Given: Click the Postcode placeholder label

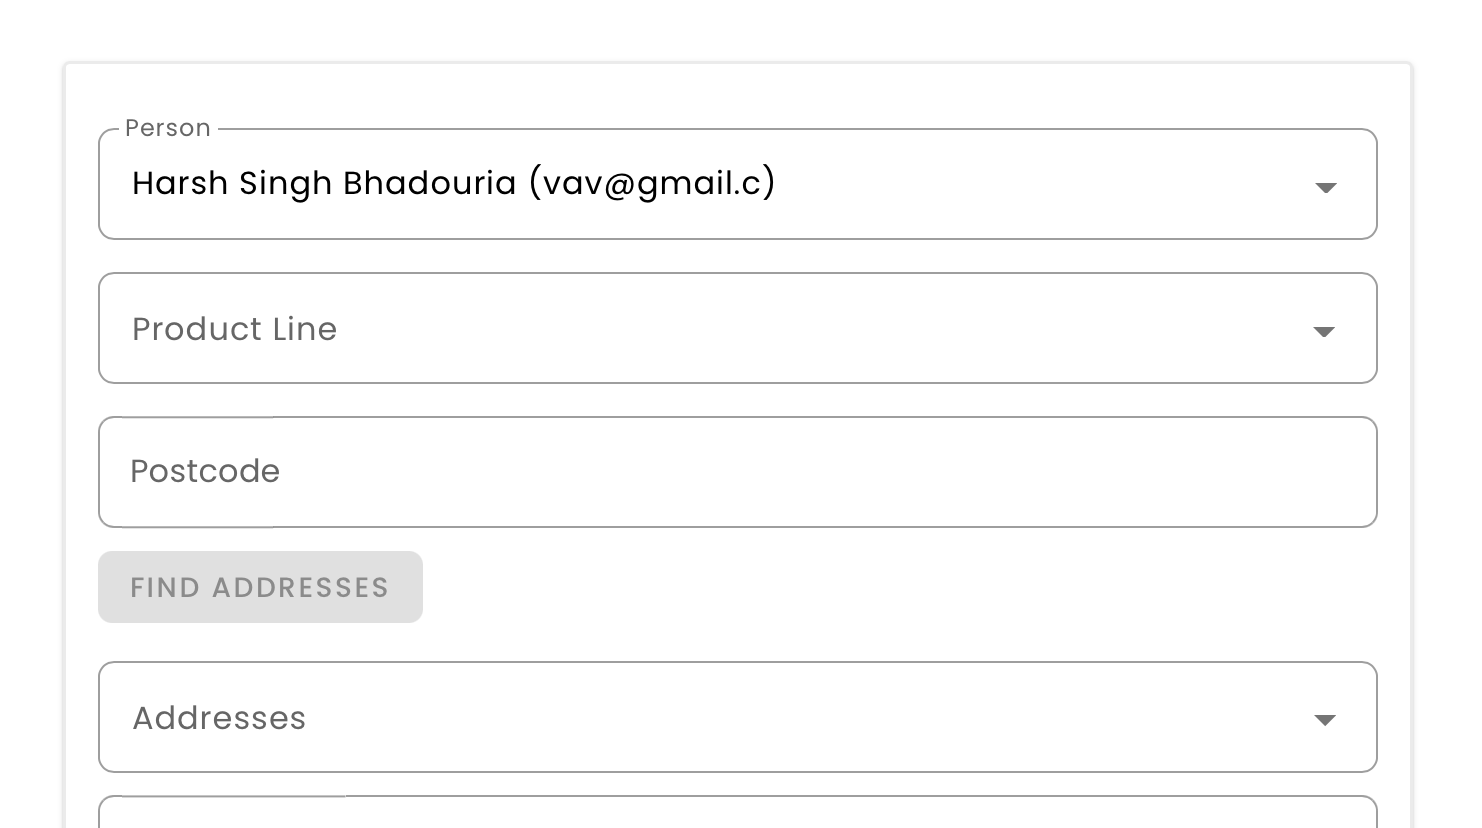Looking at the screenshot, I should coord(205,471).
